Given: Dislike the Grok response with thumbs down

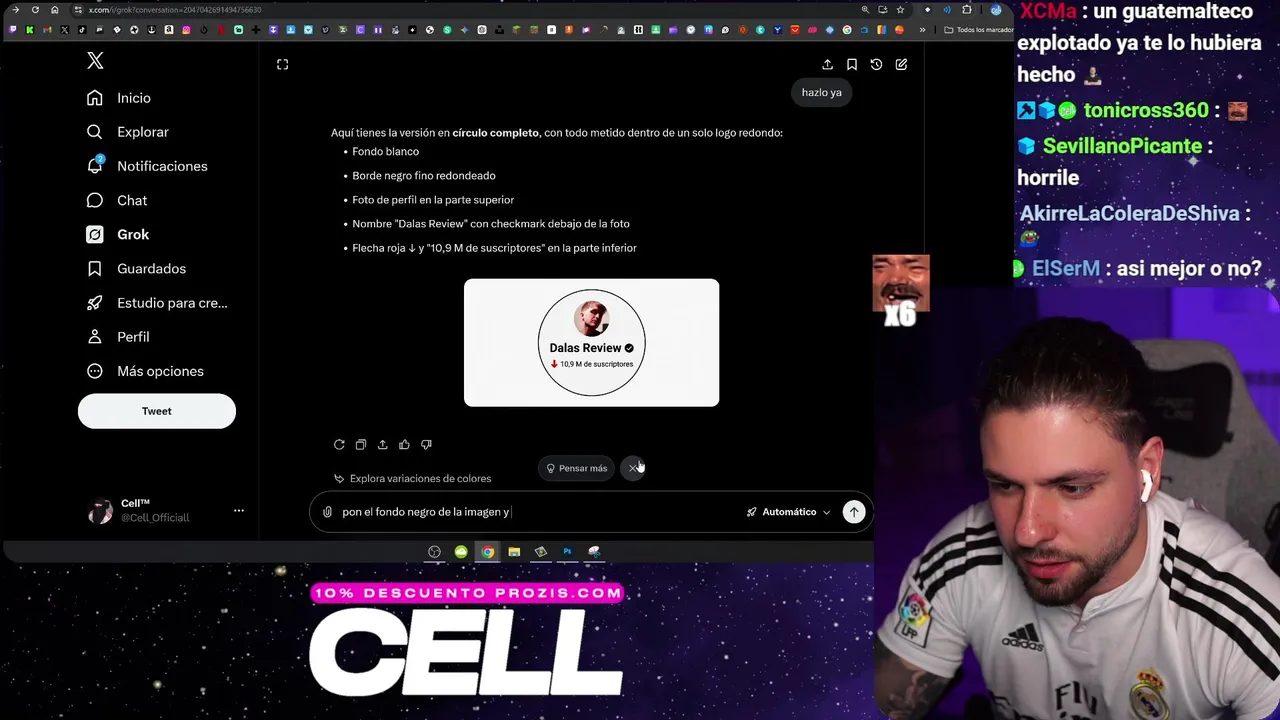Looking at the screenshot, I should (426, 444).
